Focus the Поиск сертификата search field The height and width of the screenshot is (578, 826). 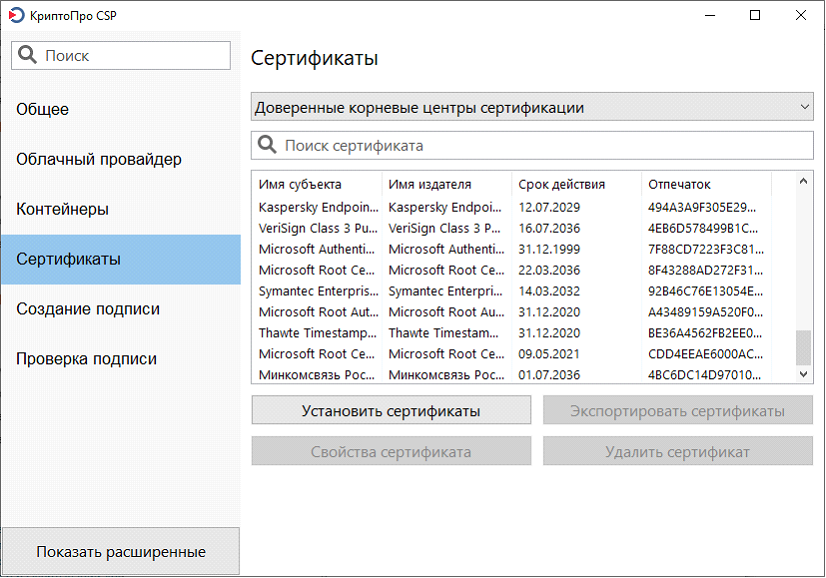(x=532, y=145)
